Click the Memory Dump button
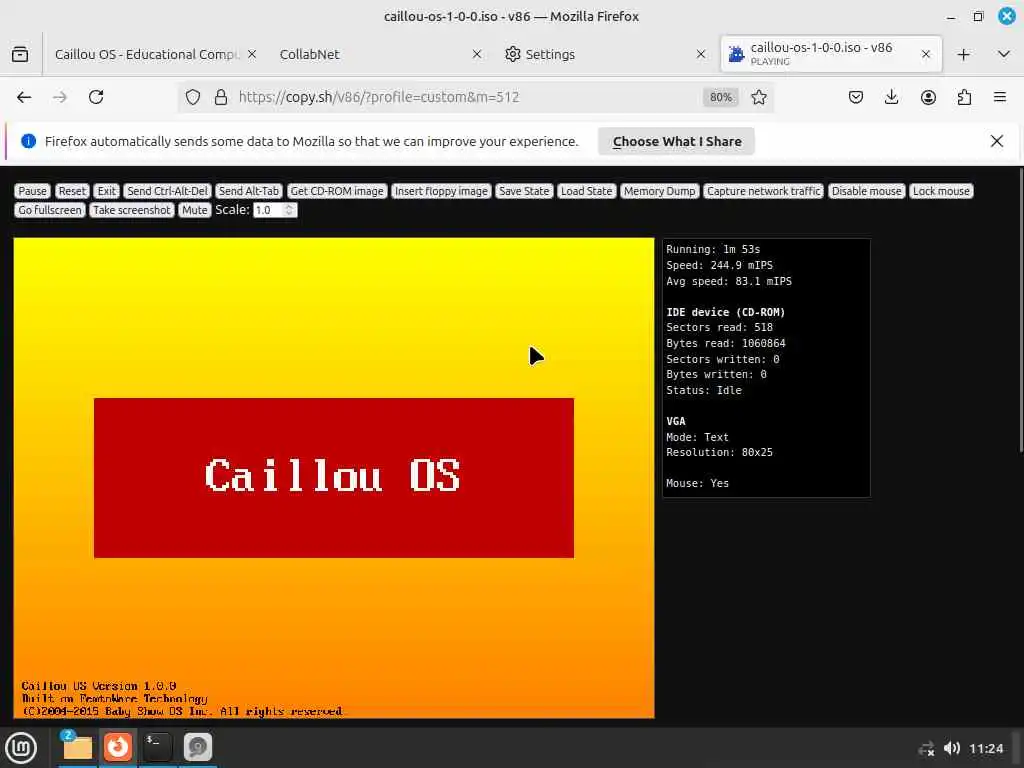 (660, 191)
